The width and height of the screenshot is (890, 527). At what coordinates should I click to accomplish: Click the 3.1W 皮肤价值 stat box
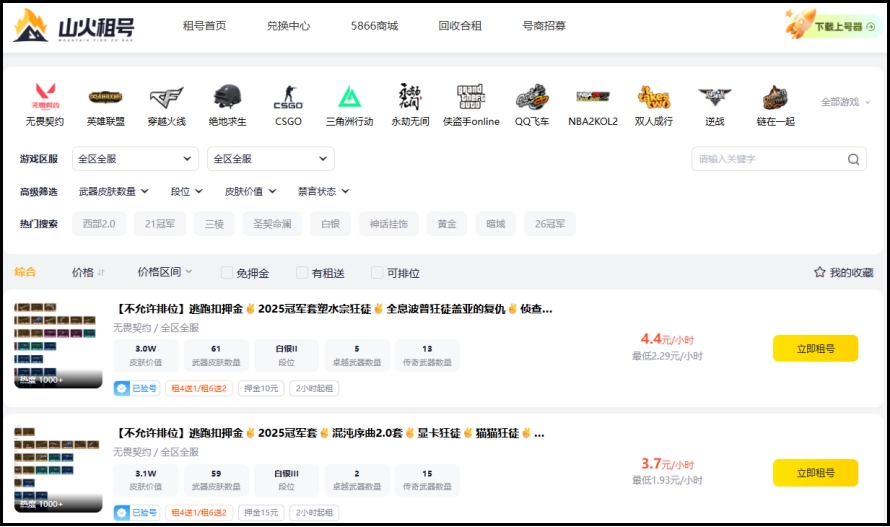click(146, 479)
